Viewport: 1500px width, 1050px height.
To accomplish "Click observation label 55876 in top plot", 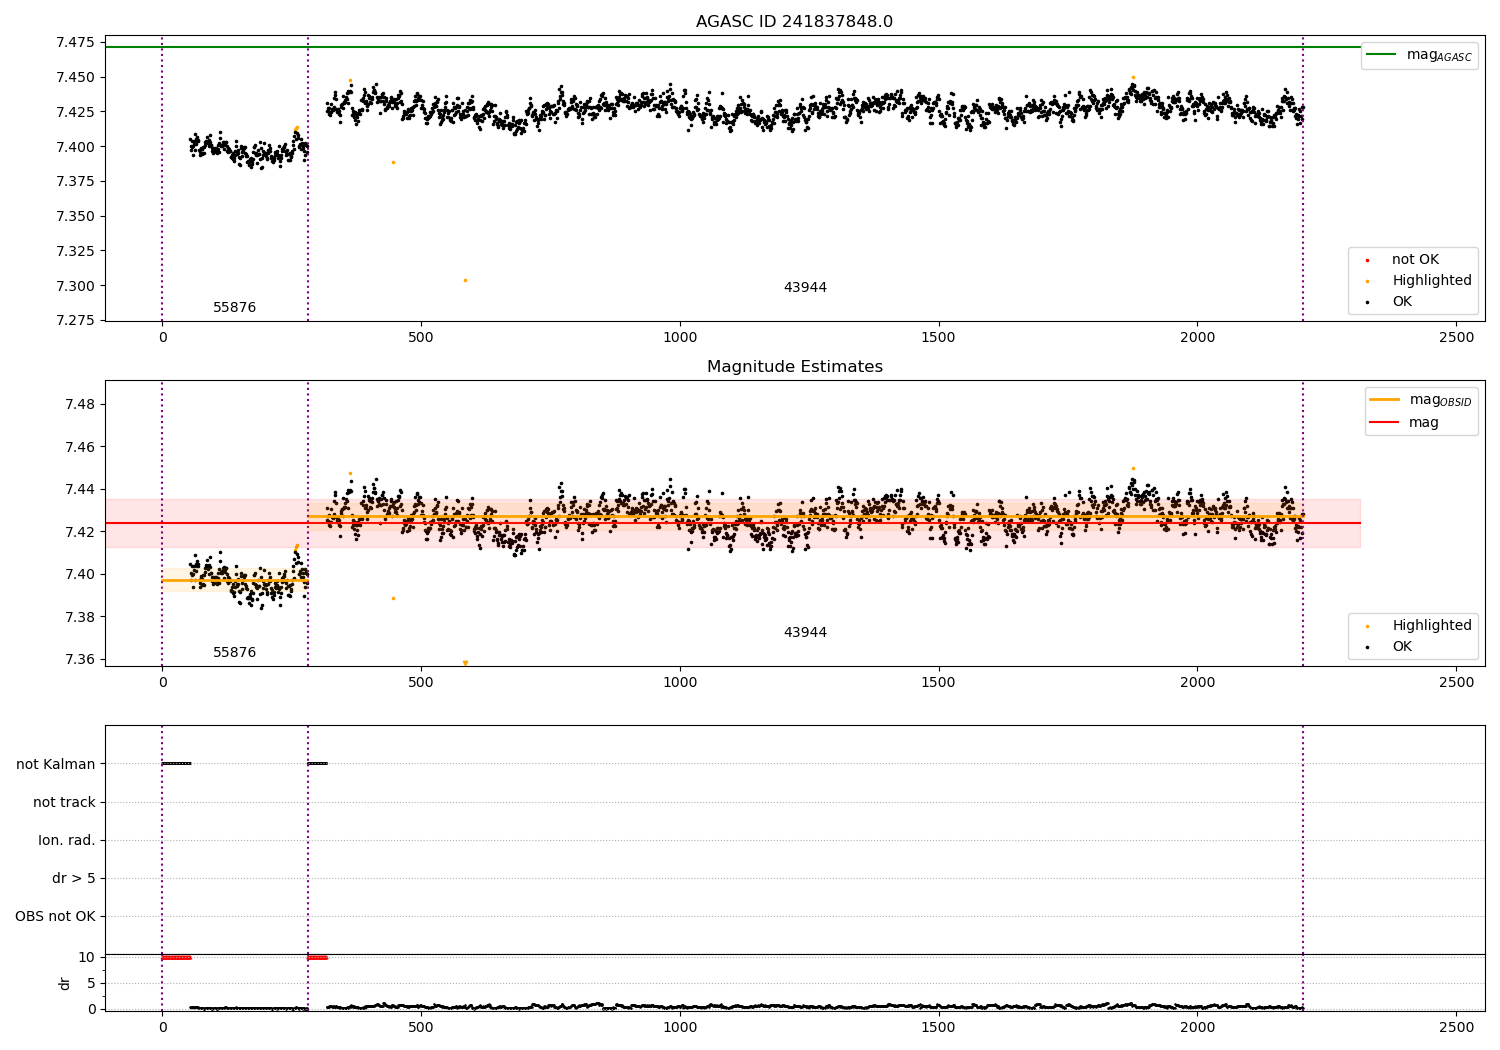I will click(235, 308).
